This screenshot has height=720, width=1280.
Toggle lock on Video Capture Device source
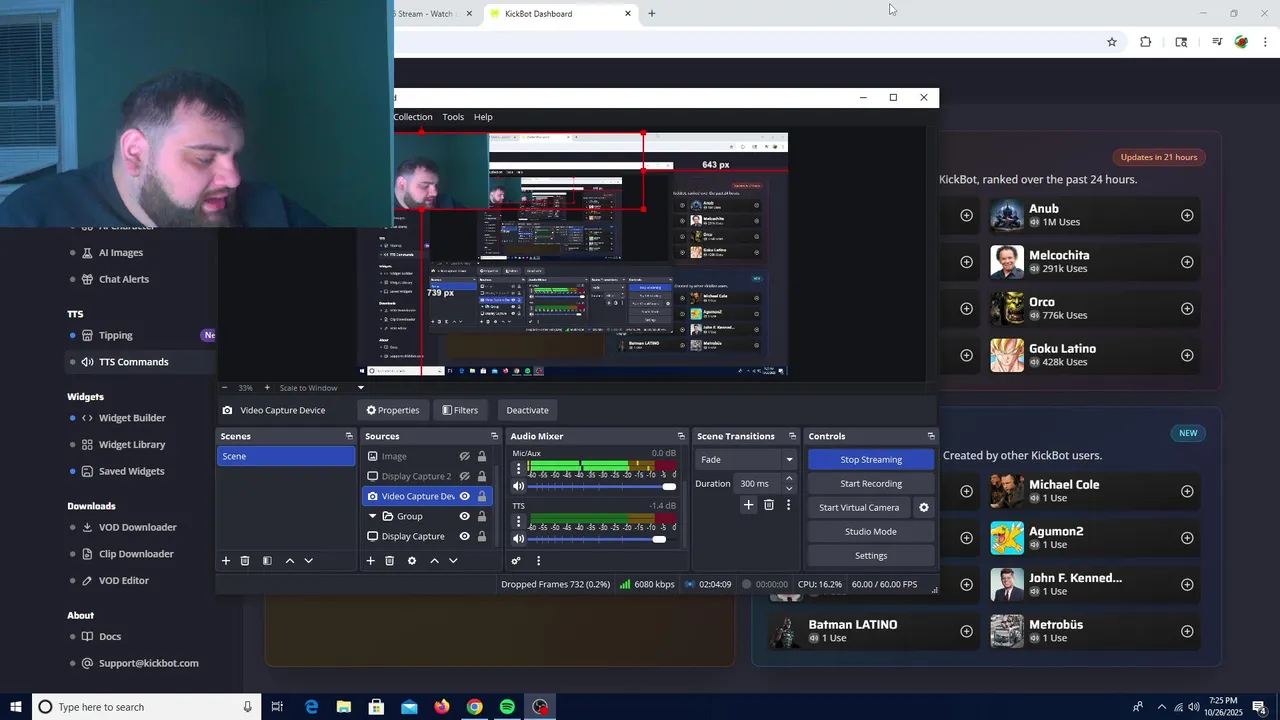pos(482,496)
